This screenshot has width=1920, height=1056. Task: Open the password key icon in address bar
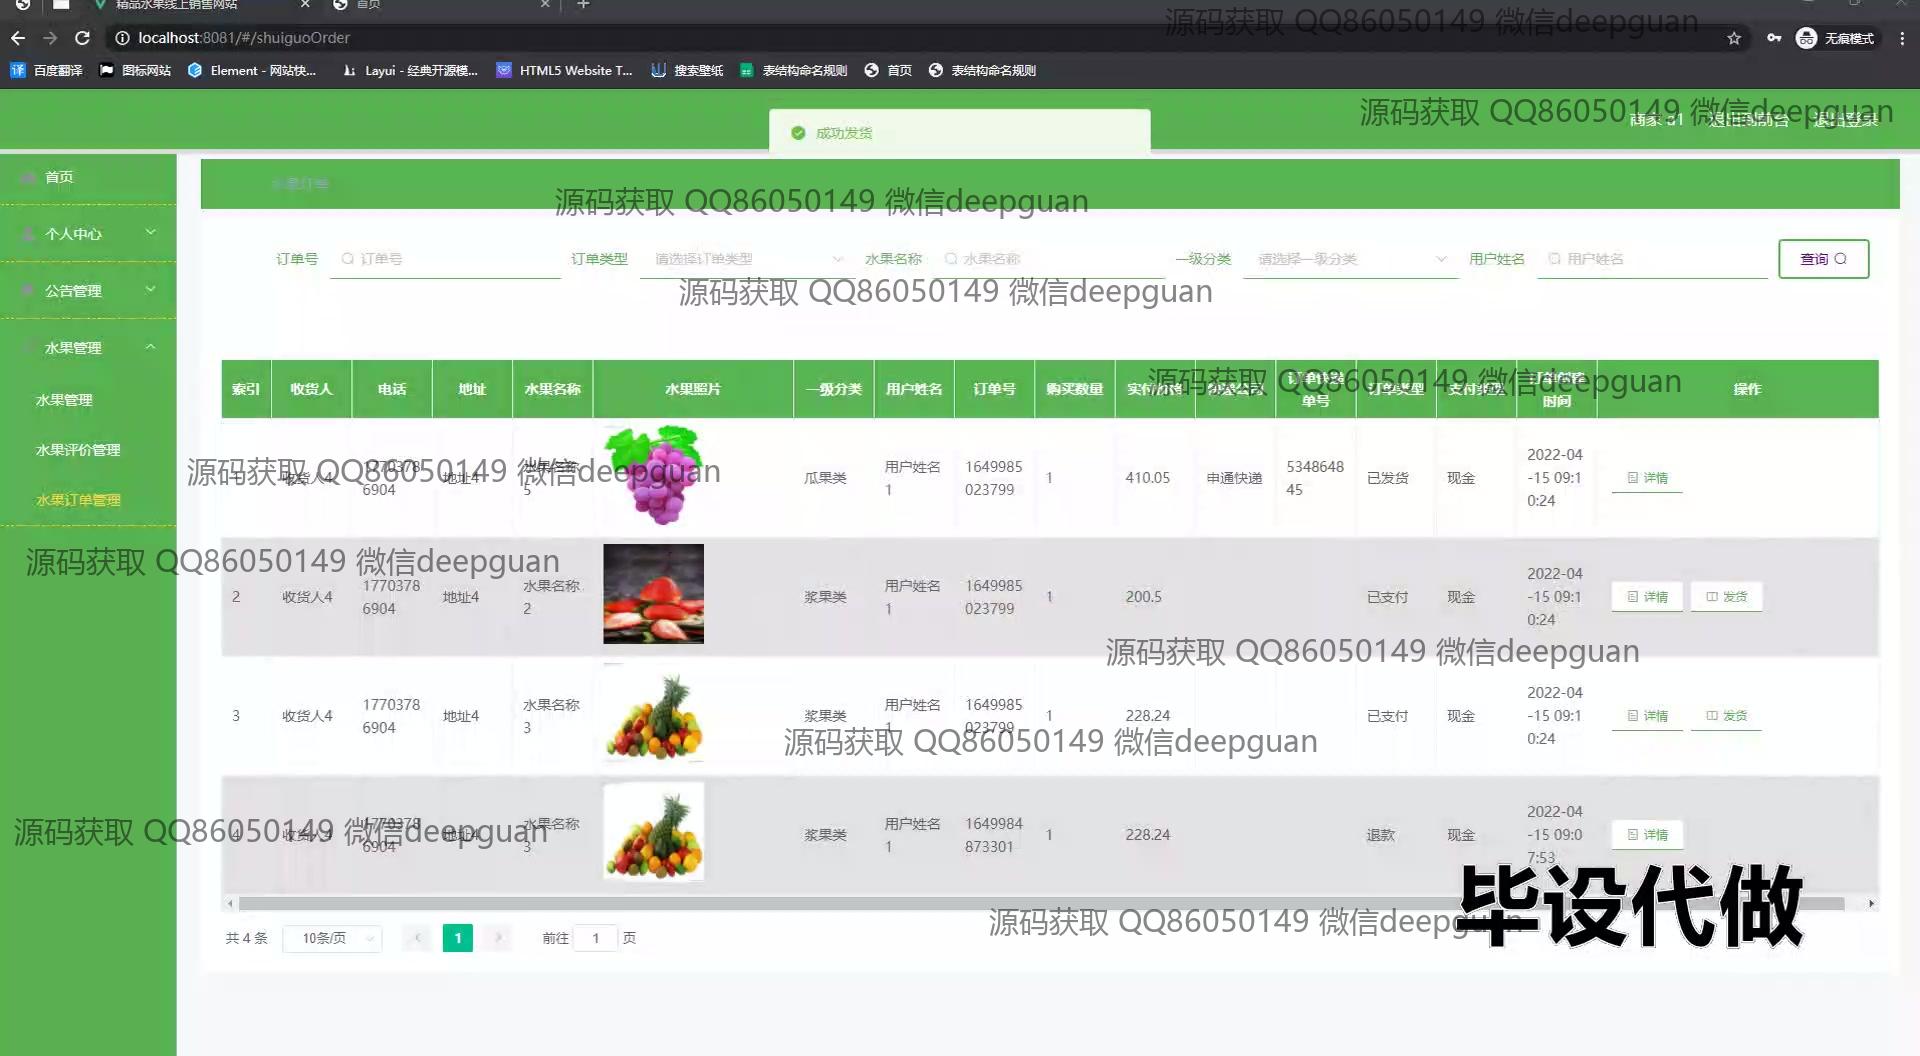[1773, 38]
